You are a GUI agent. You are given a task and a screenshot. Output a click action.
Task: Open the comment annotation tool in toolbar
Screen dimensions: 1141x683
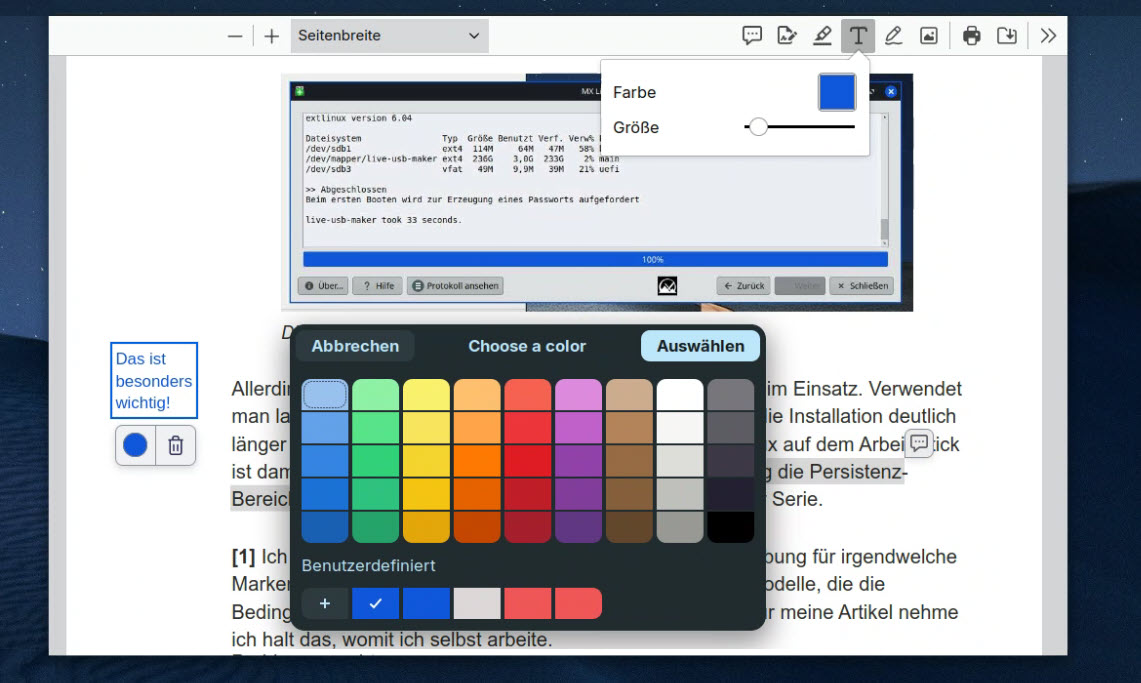(x=752, y=36)
